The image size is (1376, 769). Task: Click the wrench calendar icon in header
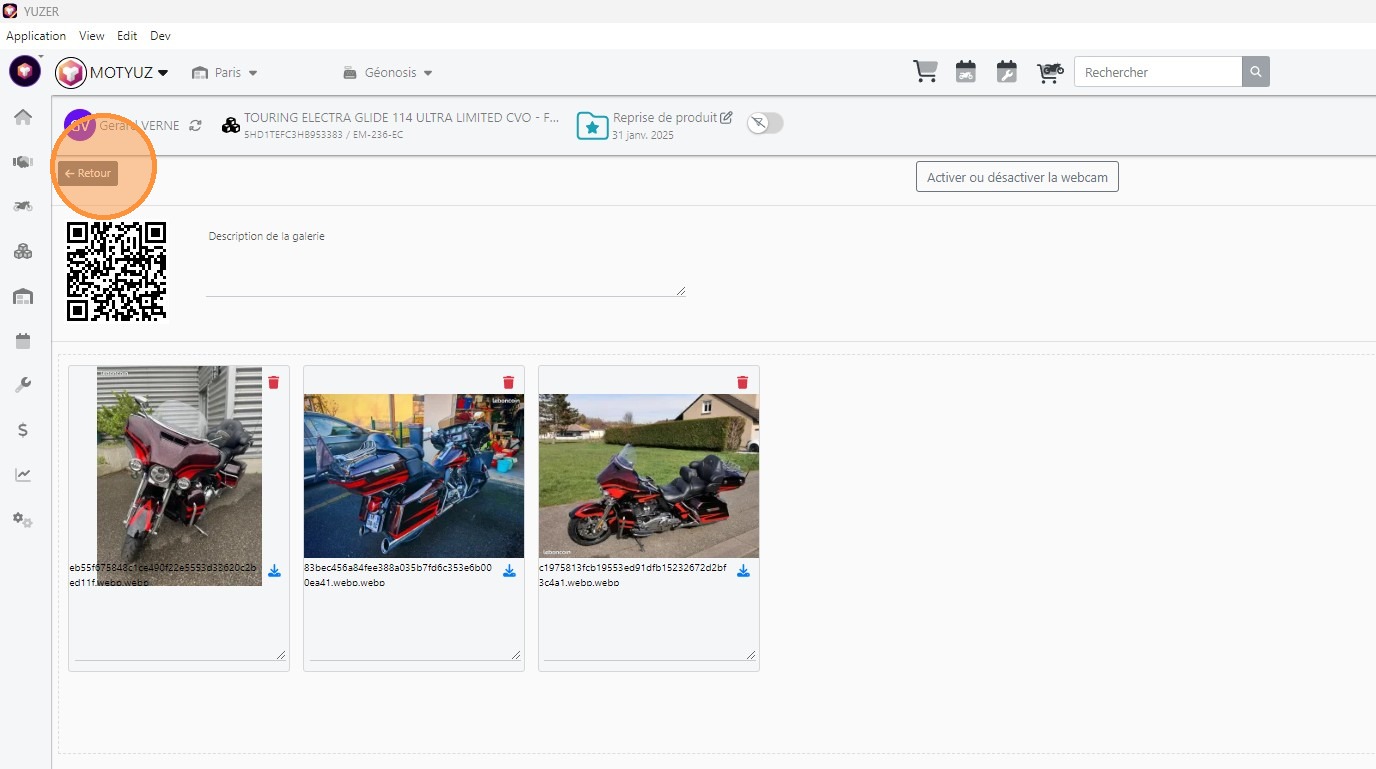coord(1007,72)
